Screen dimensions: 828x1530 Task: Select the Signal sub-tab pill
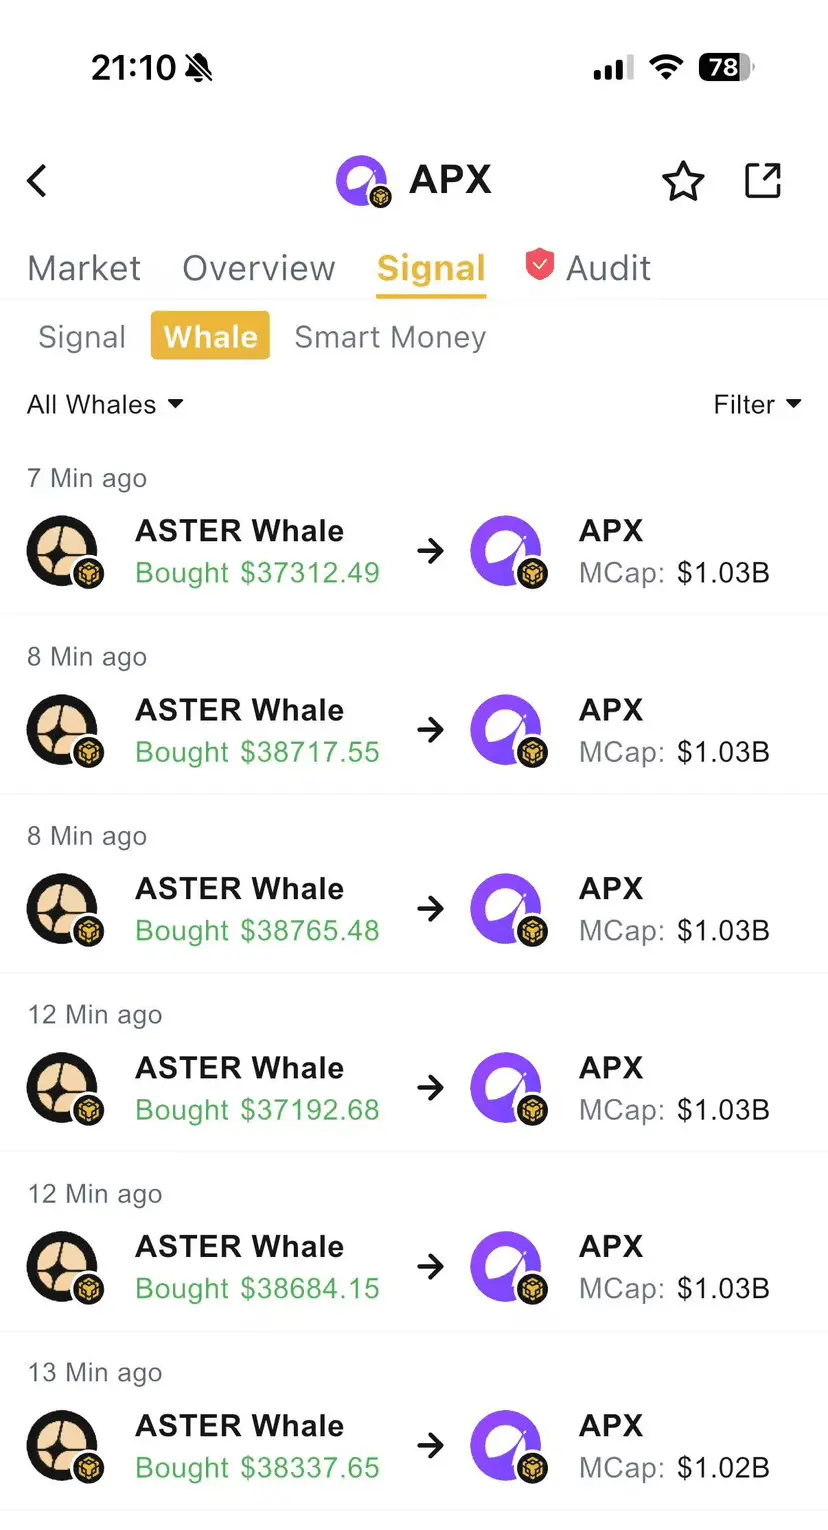coord(82,337)
